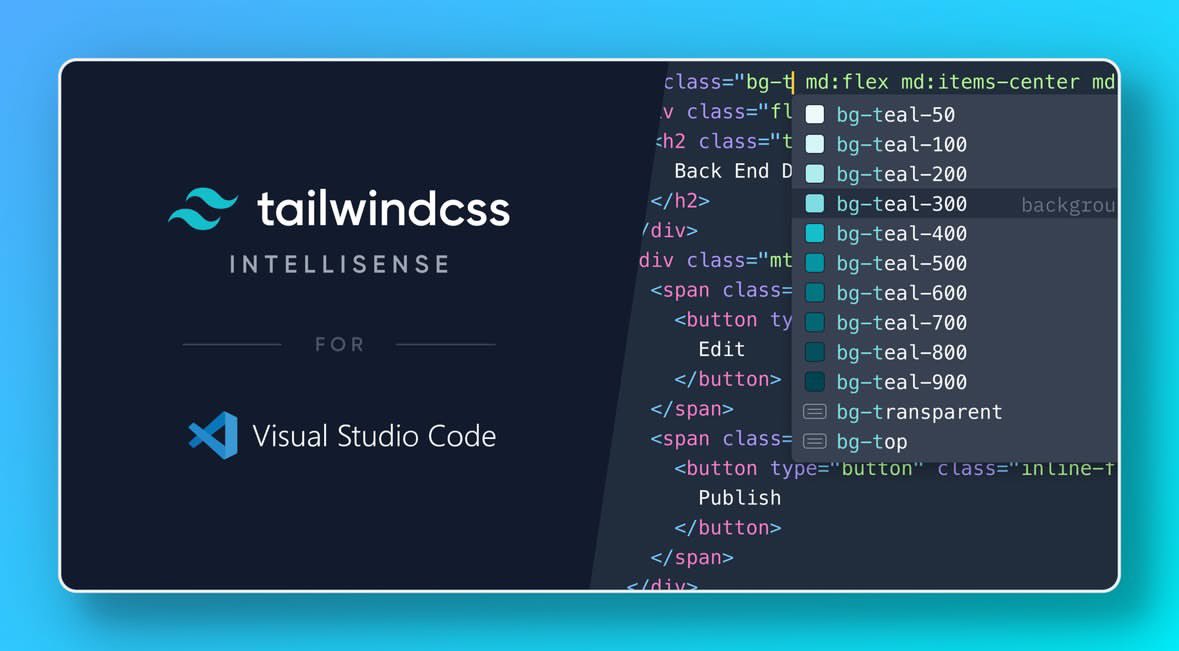Click the bg-teal-700 color swatch
Image resolution: width=1179 pixels, height=651 pixels.
[814, 322]
